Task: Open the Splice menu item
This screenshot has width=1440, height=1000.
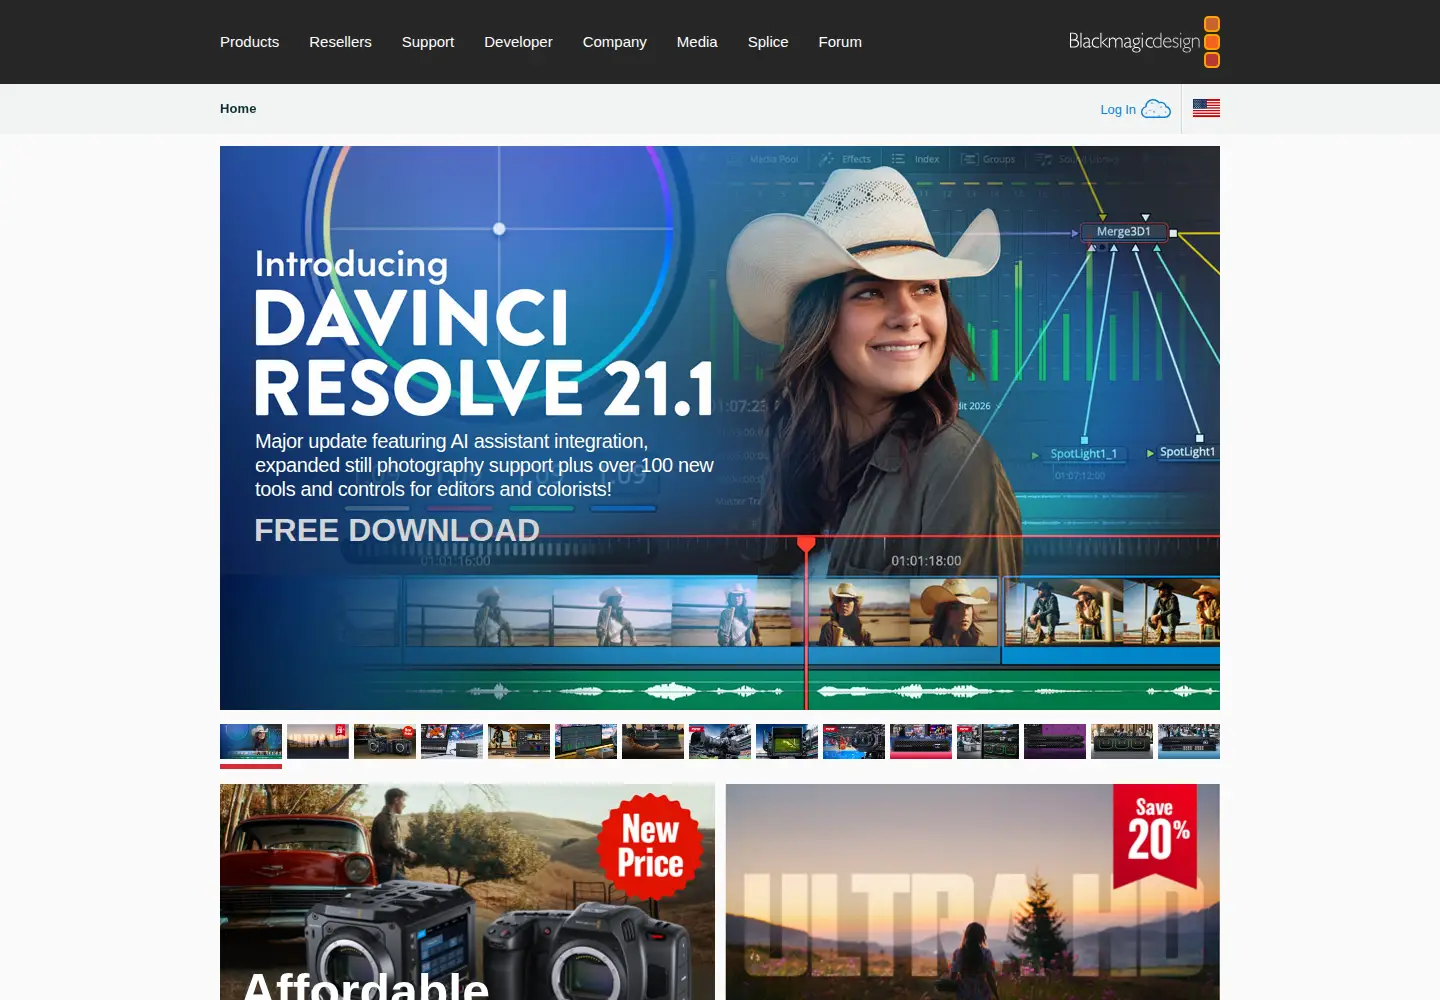Action: [768, 42]
